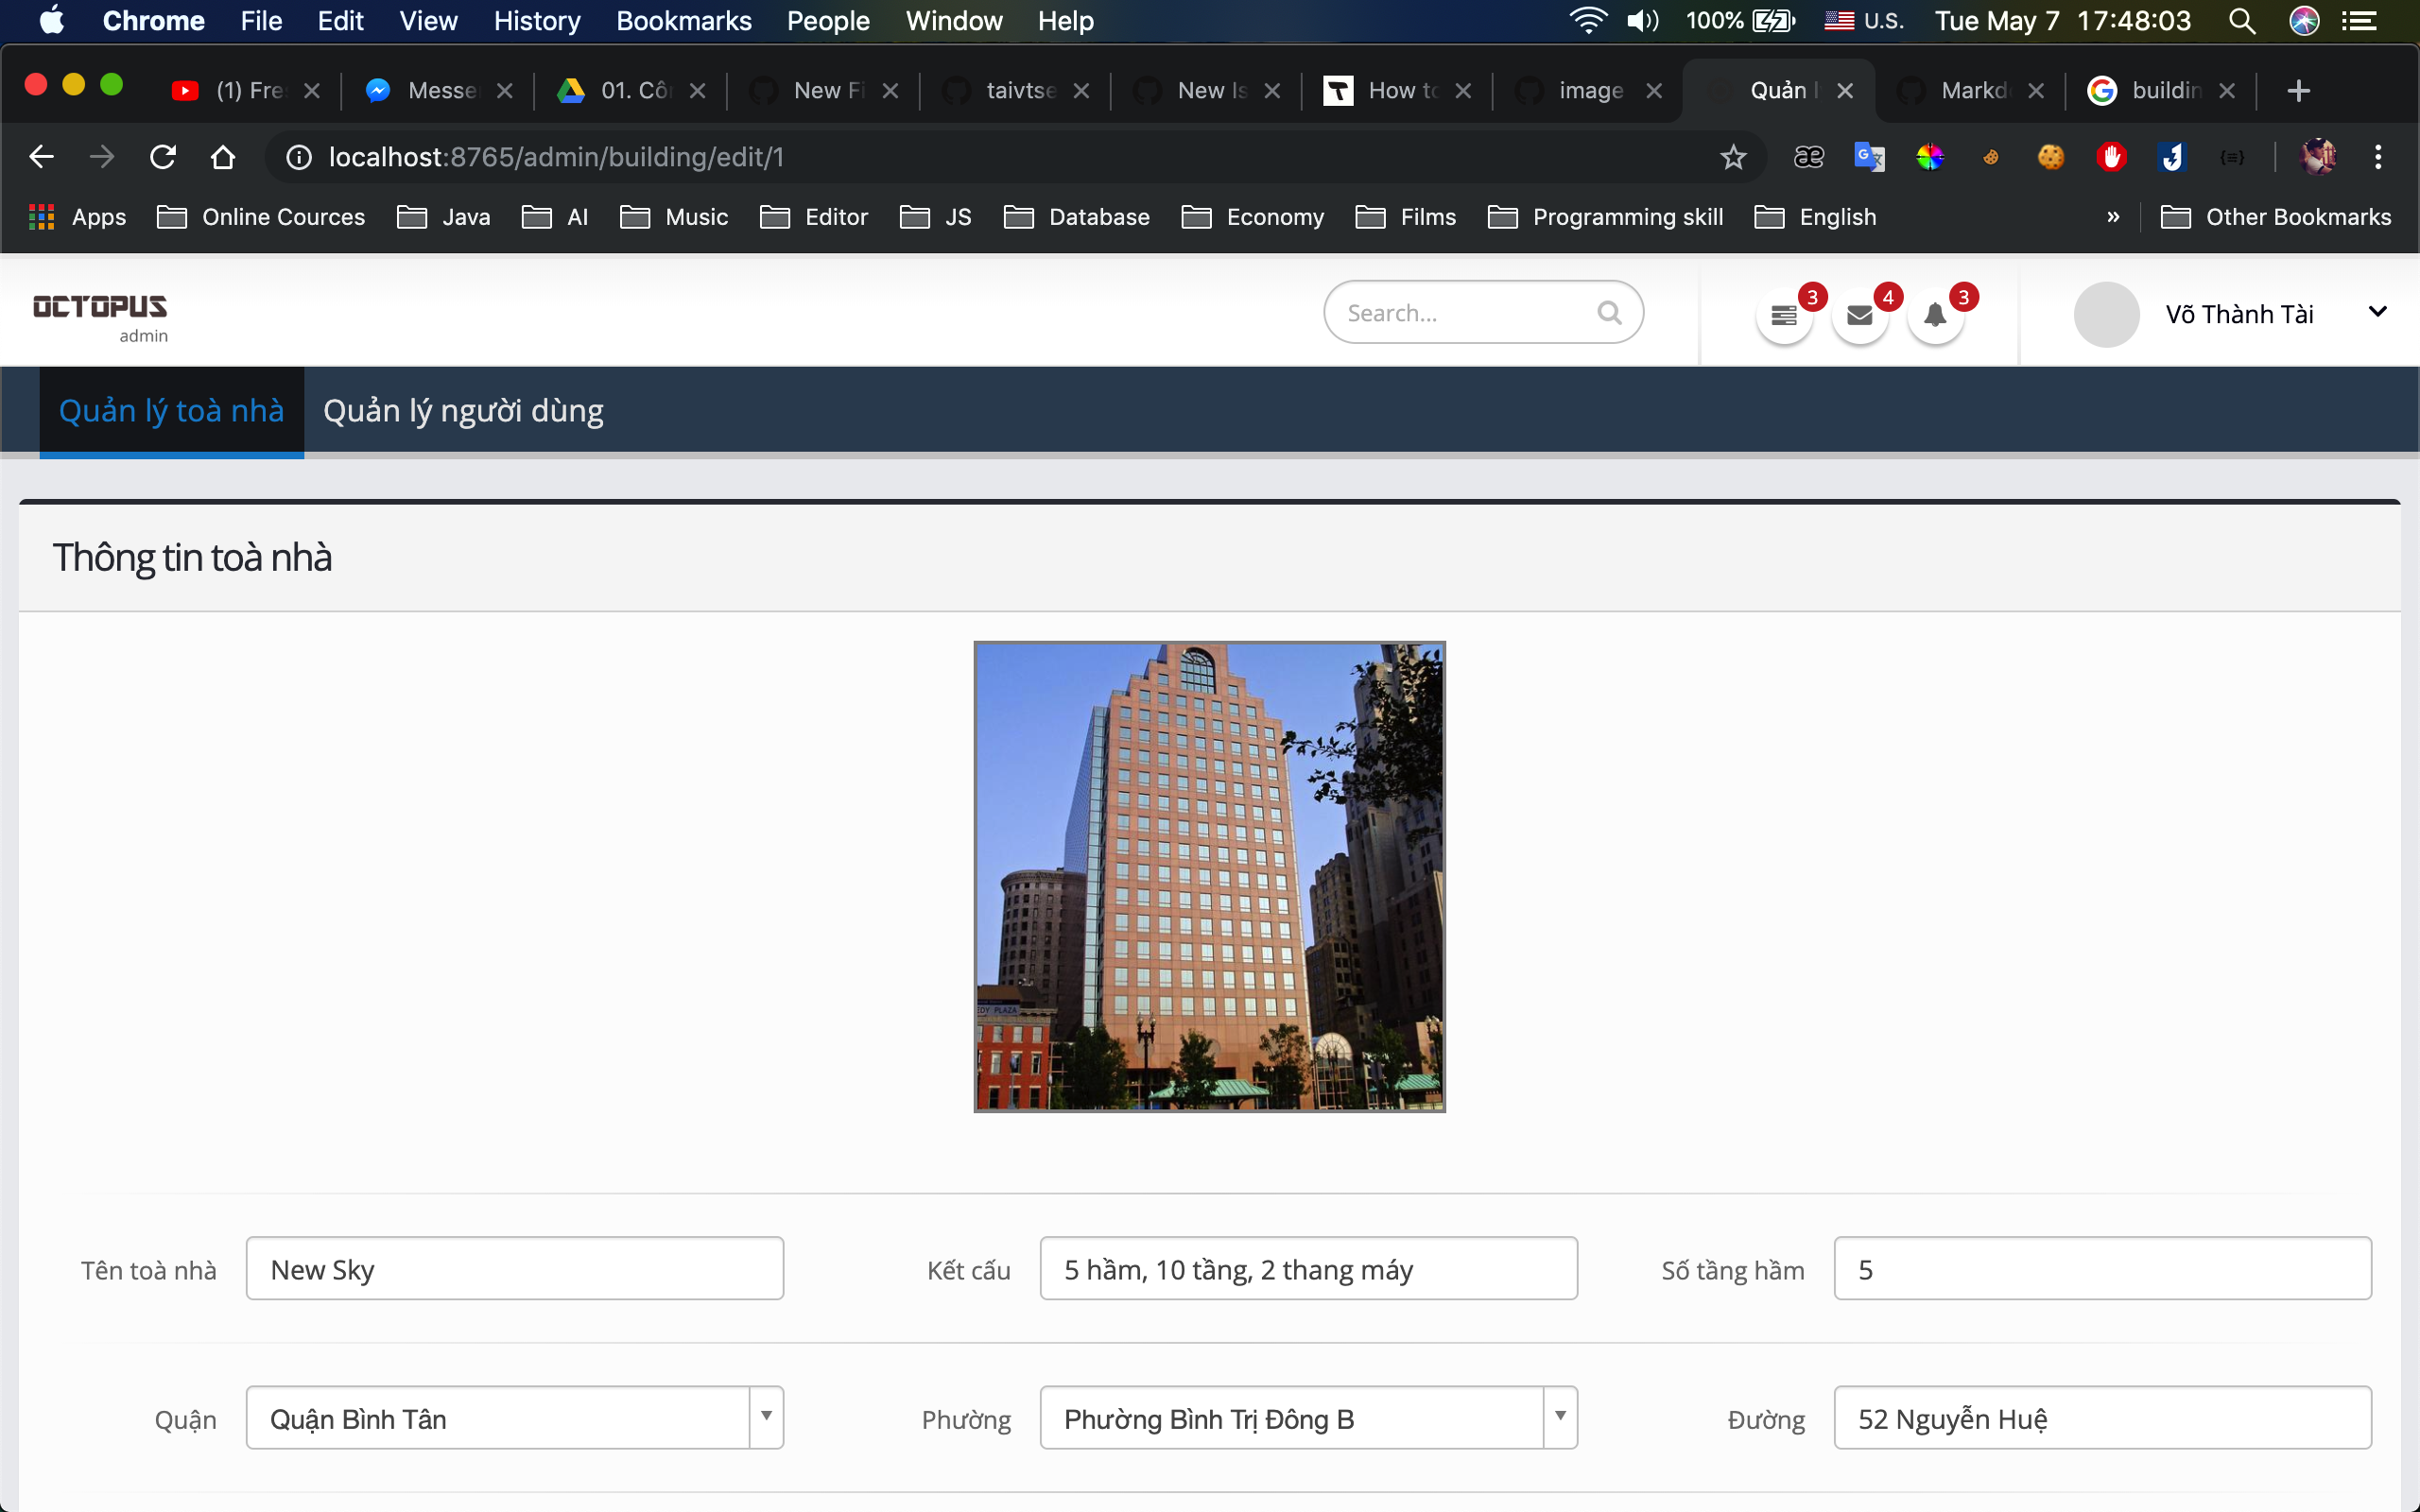Open the tasks list icon with badge 3

click(x=1783, y=314)
